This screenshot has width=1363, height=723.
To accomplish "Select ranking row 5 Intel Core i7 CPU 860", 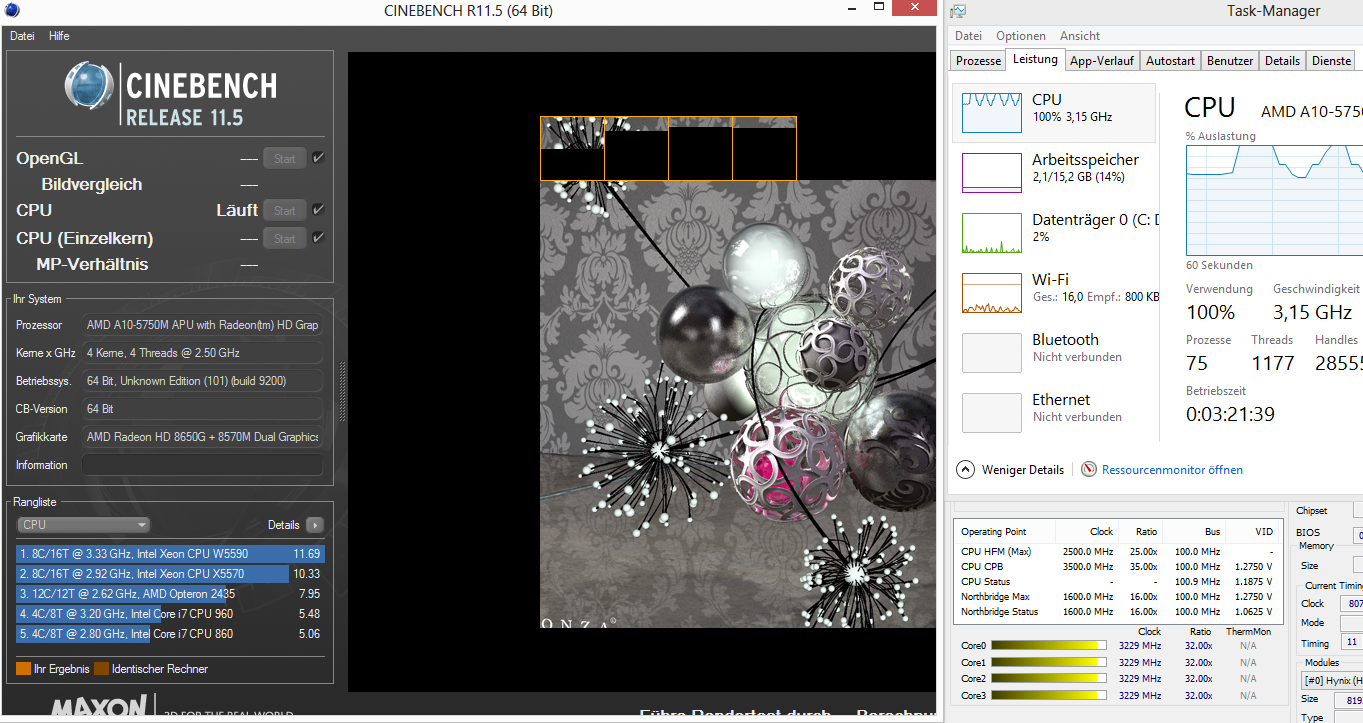I will 171,634.
